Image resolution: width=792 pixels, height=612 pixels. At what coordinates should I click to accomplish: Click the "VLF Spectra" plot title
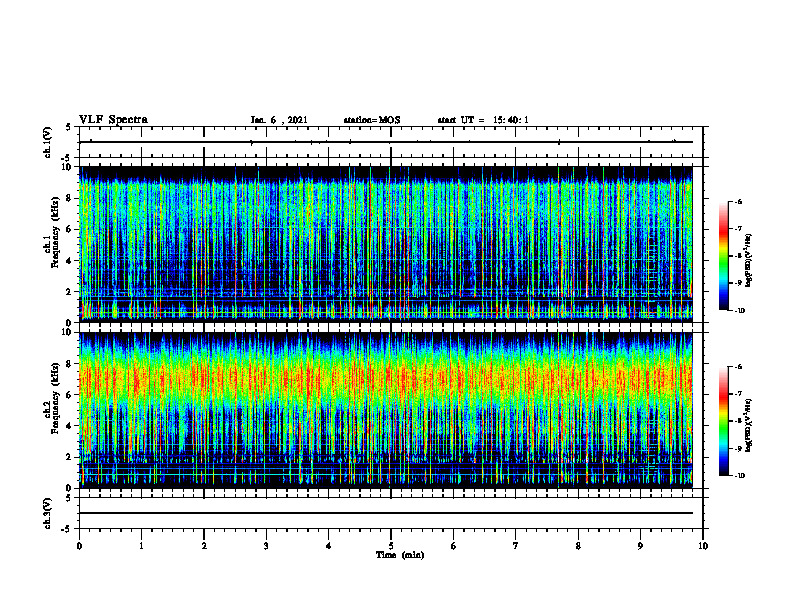coord(113,120)
